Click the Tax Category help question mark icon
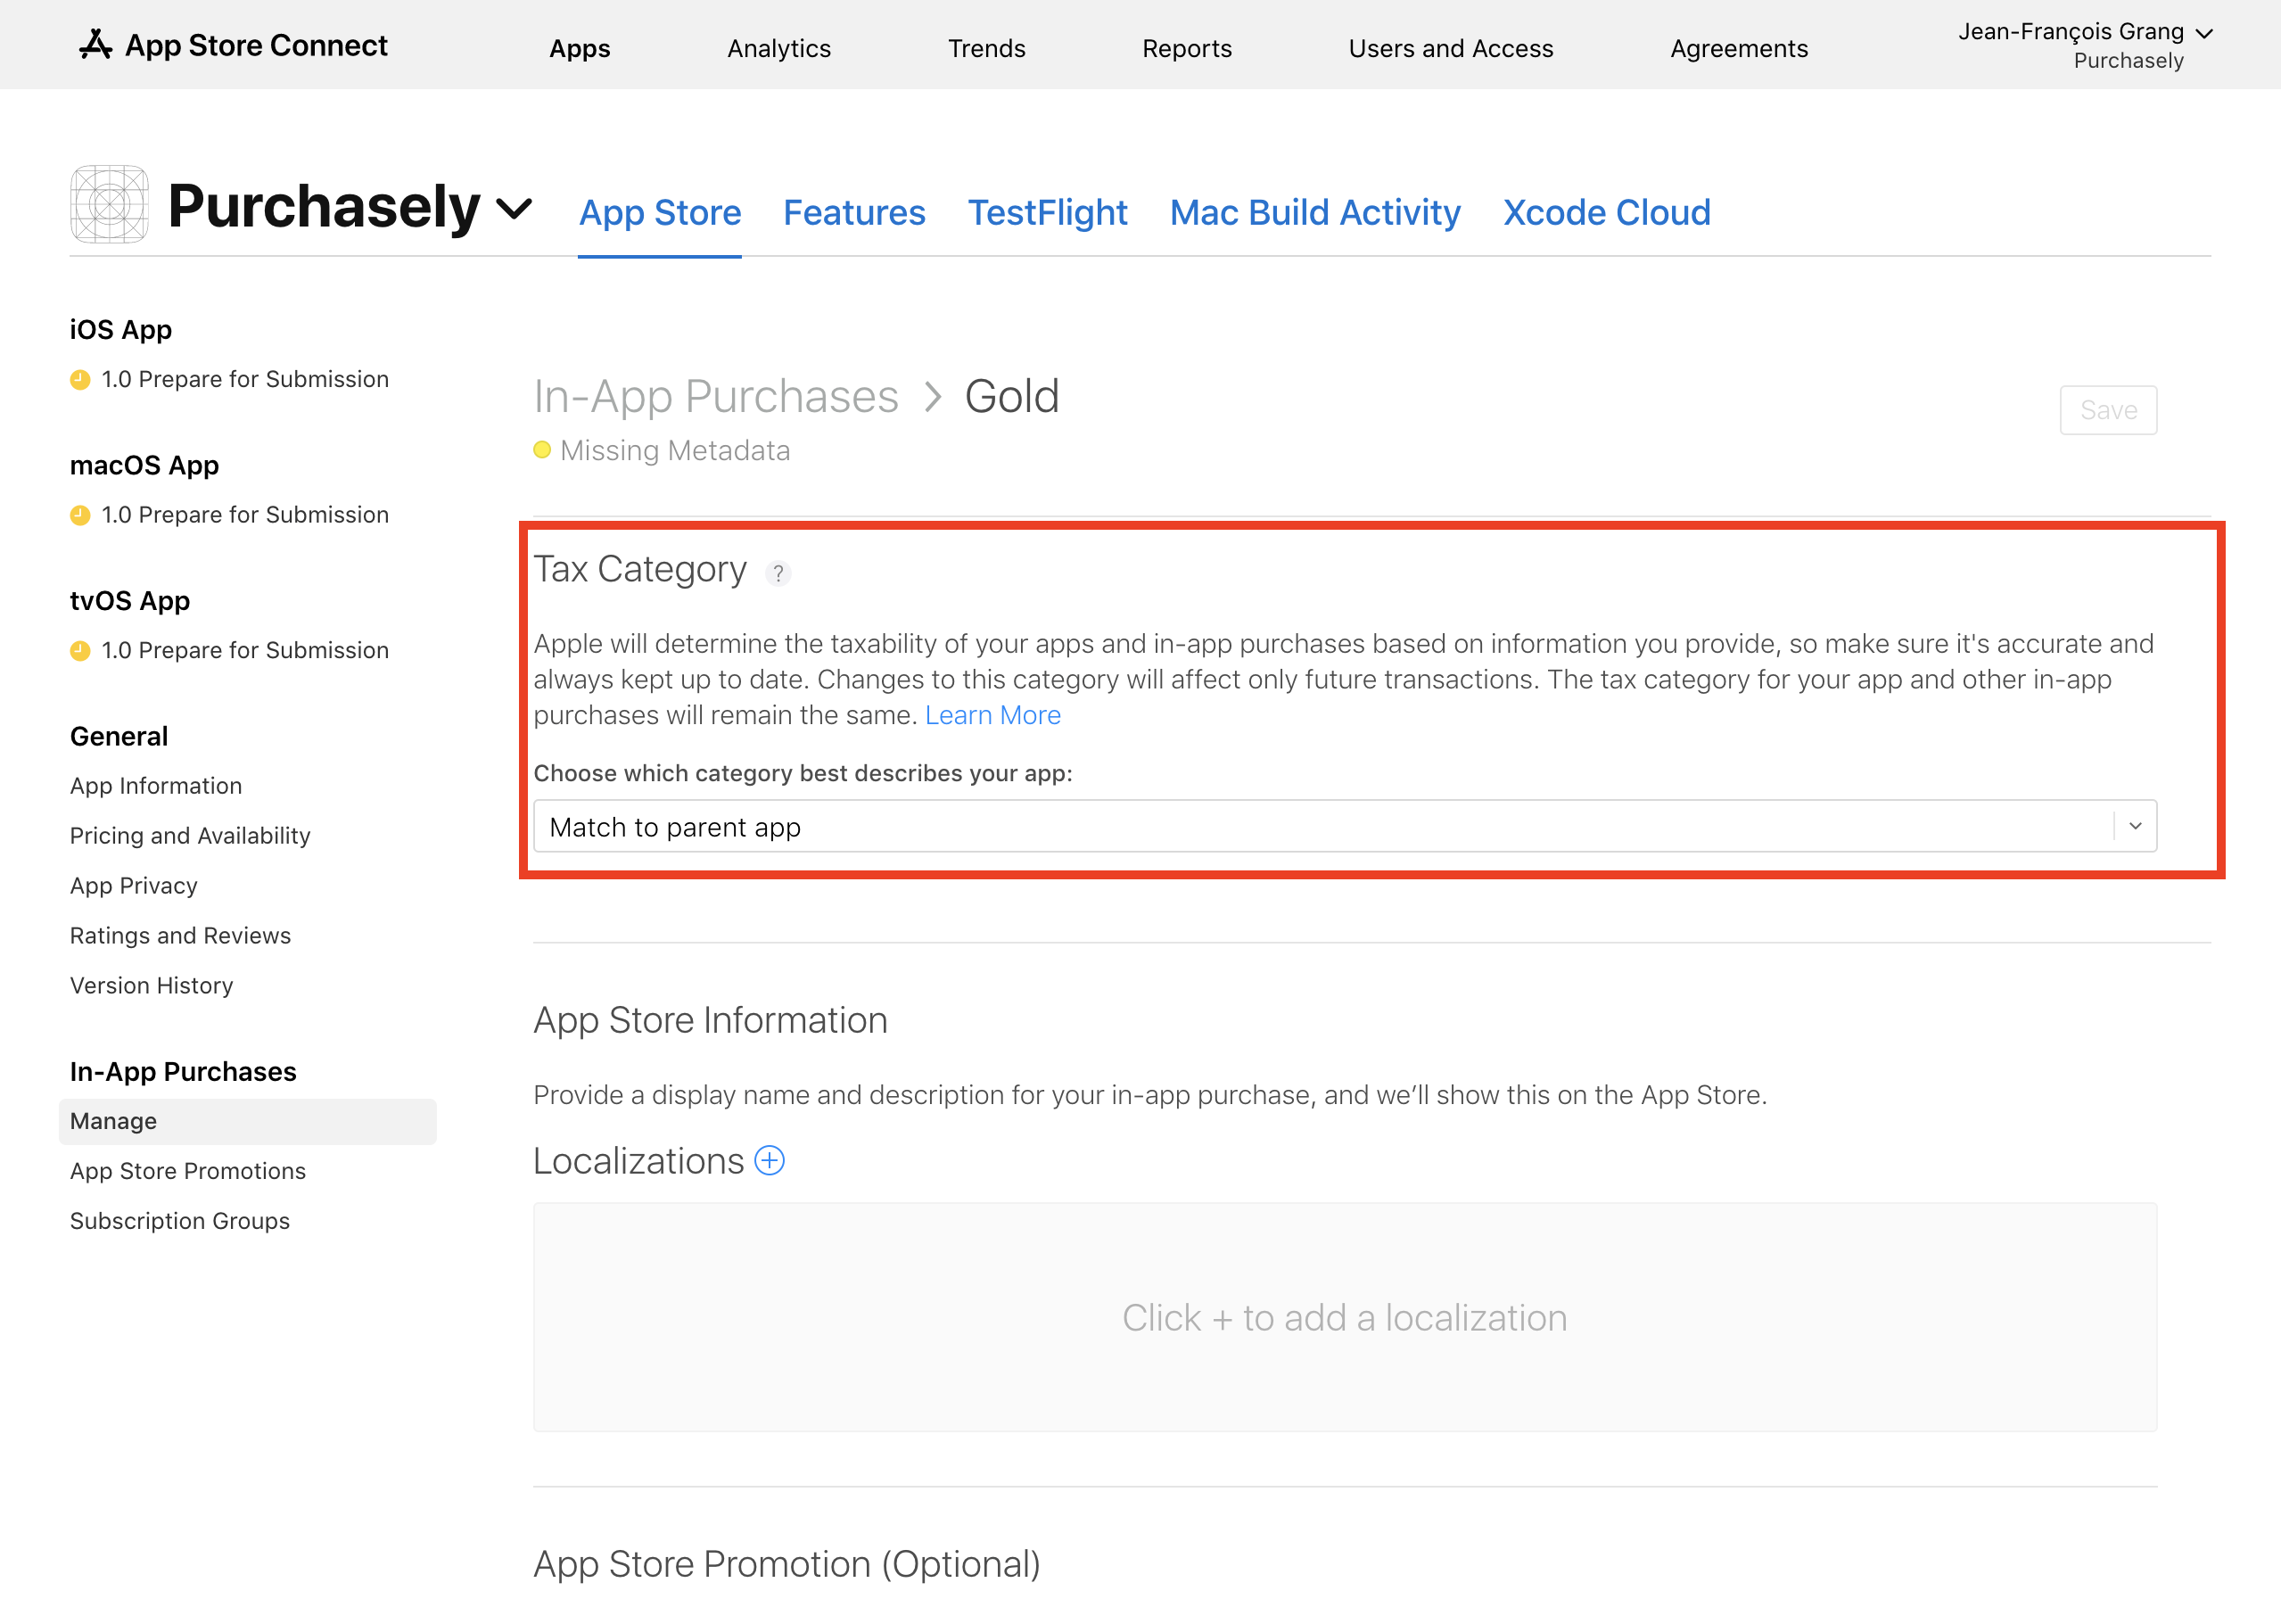 (x=778, y=573)
